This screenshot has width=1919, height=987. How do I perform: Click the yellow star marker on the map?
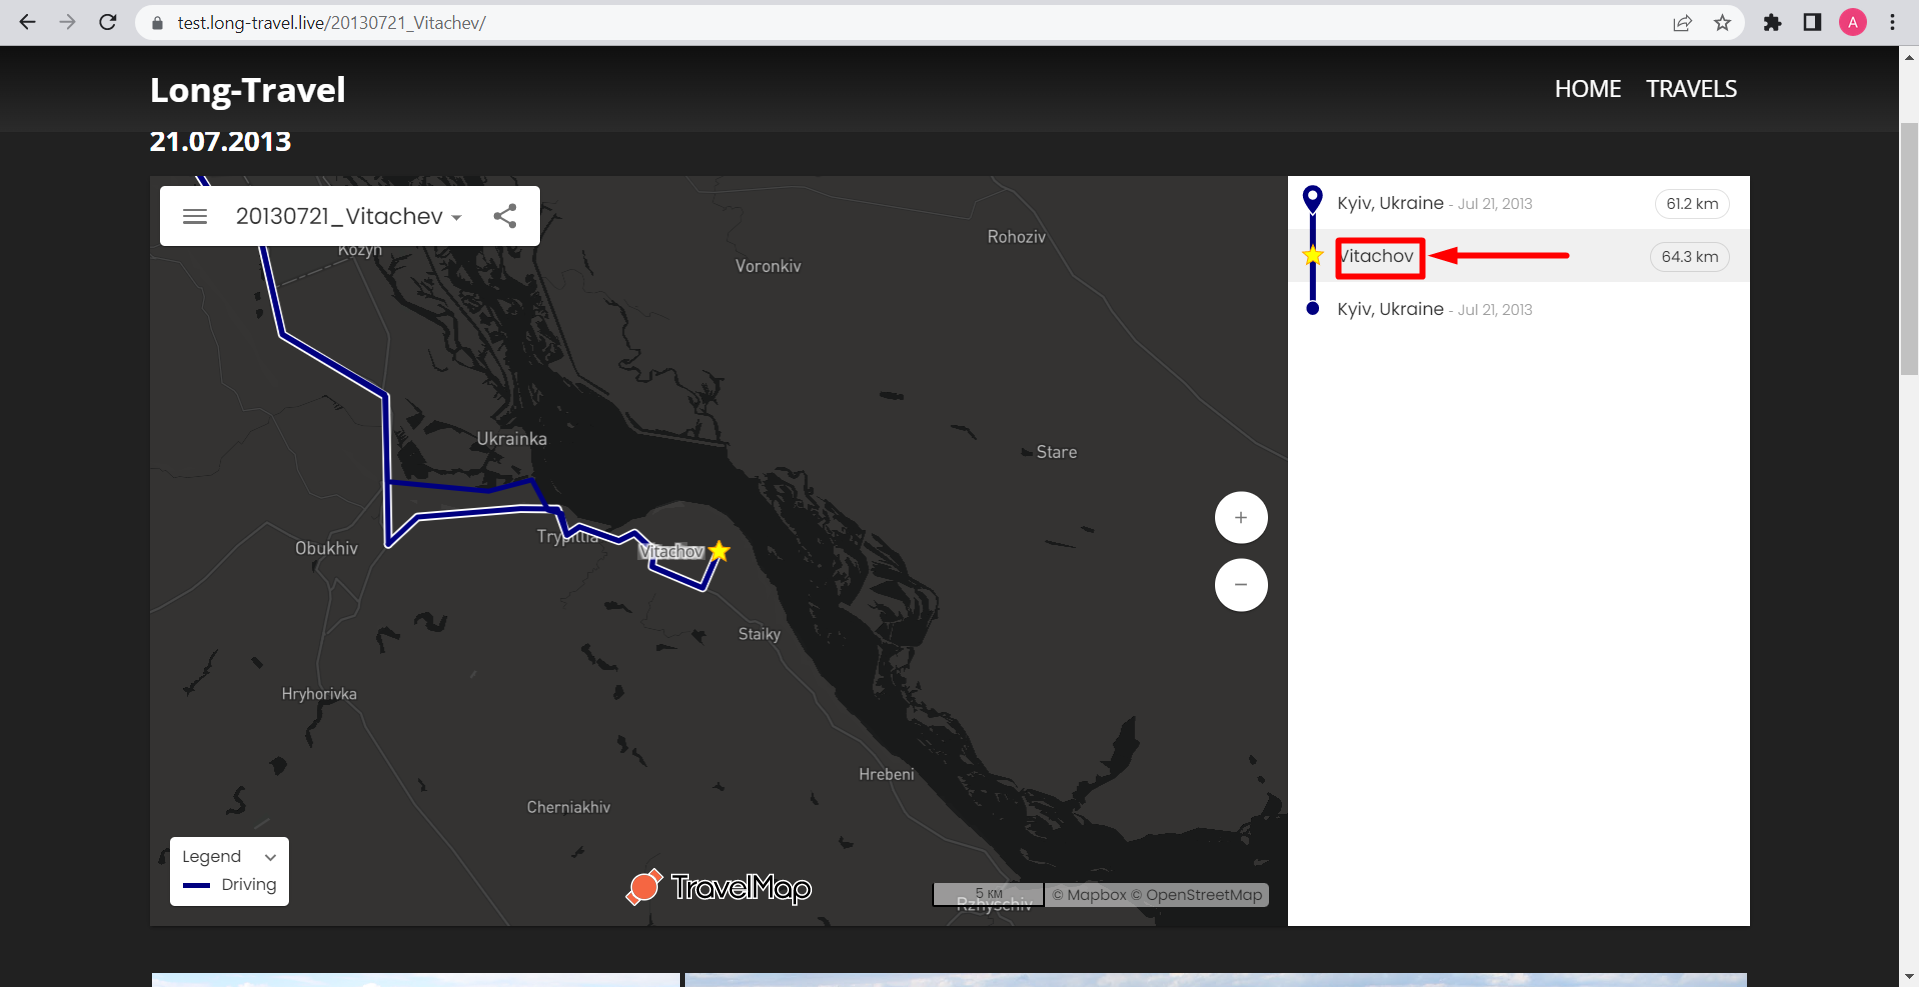point(719,551)
